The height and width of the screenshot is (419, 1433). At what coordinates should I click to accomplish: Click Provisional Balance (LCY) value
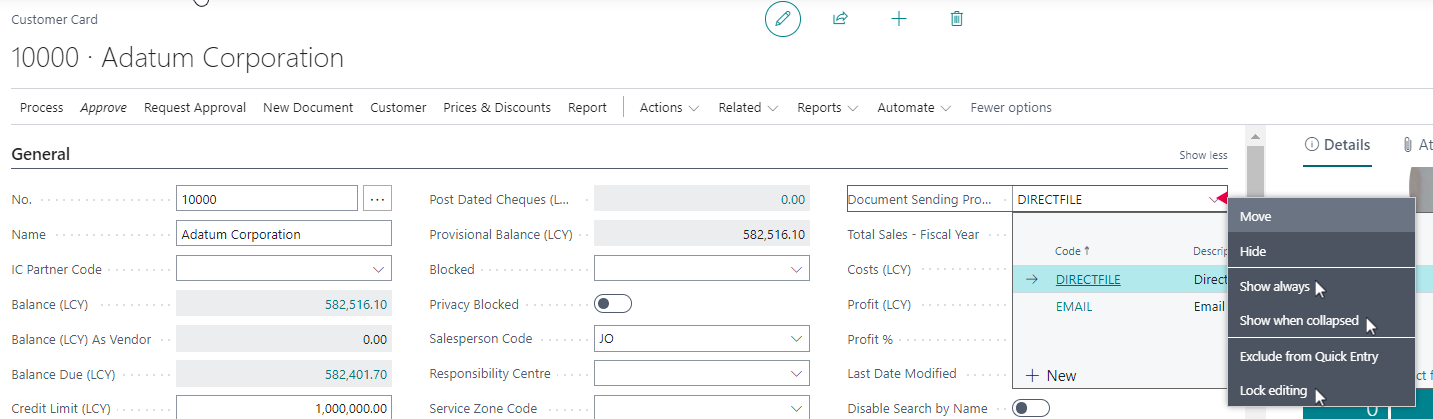point(773,234)
